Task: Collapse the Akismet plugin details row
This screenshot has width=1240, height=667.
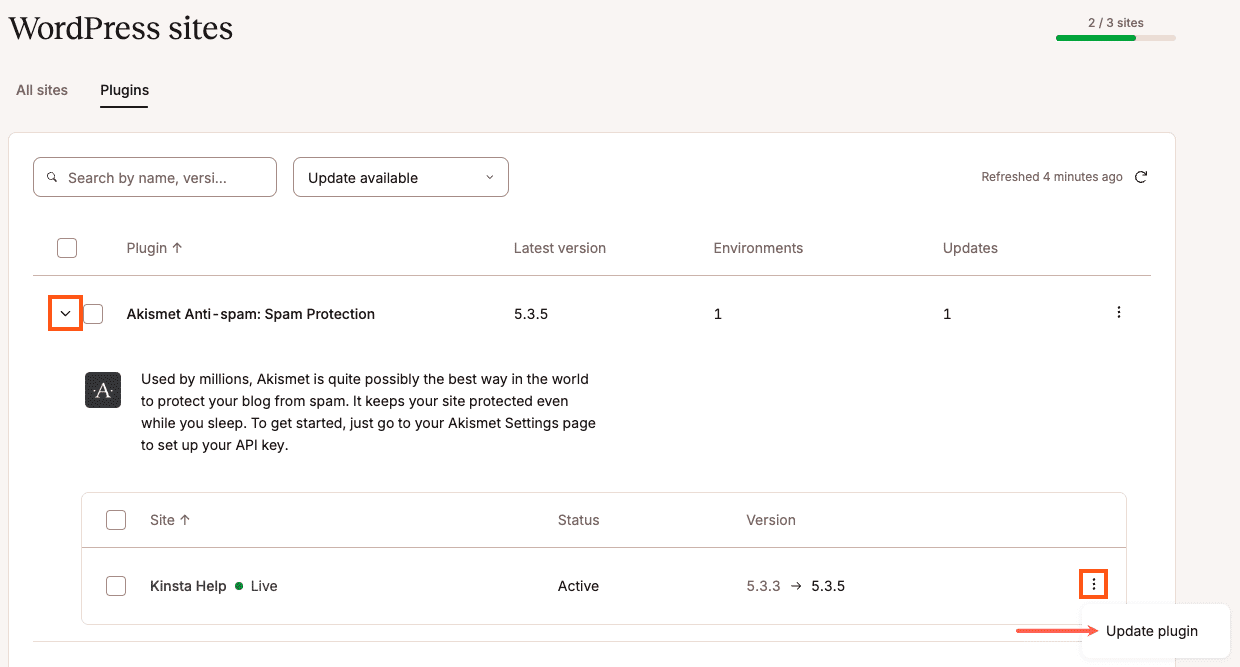Action: click(x=65, y=314)
